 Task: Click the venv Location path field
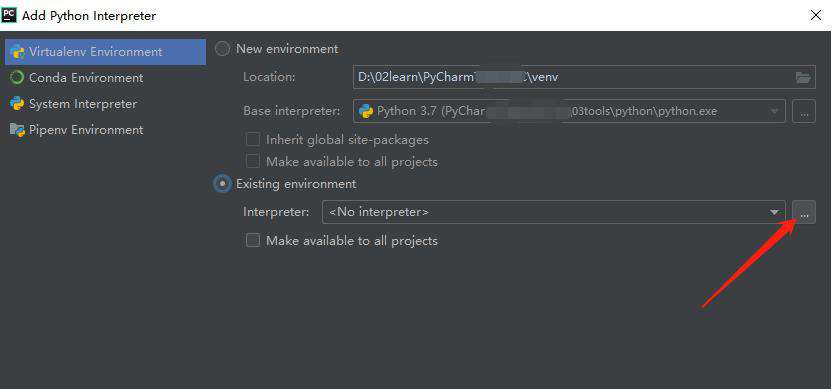(584, 77)
